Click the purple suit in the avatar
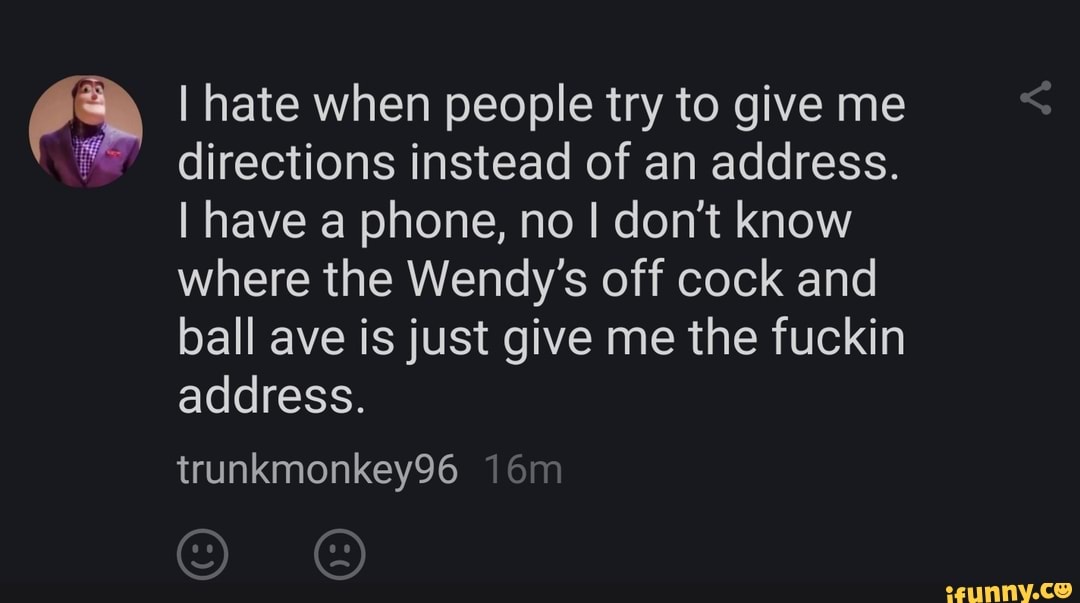The width and height of the screenshot is (1080, 603). coord(88,158)
